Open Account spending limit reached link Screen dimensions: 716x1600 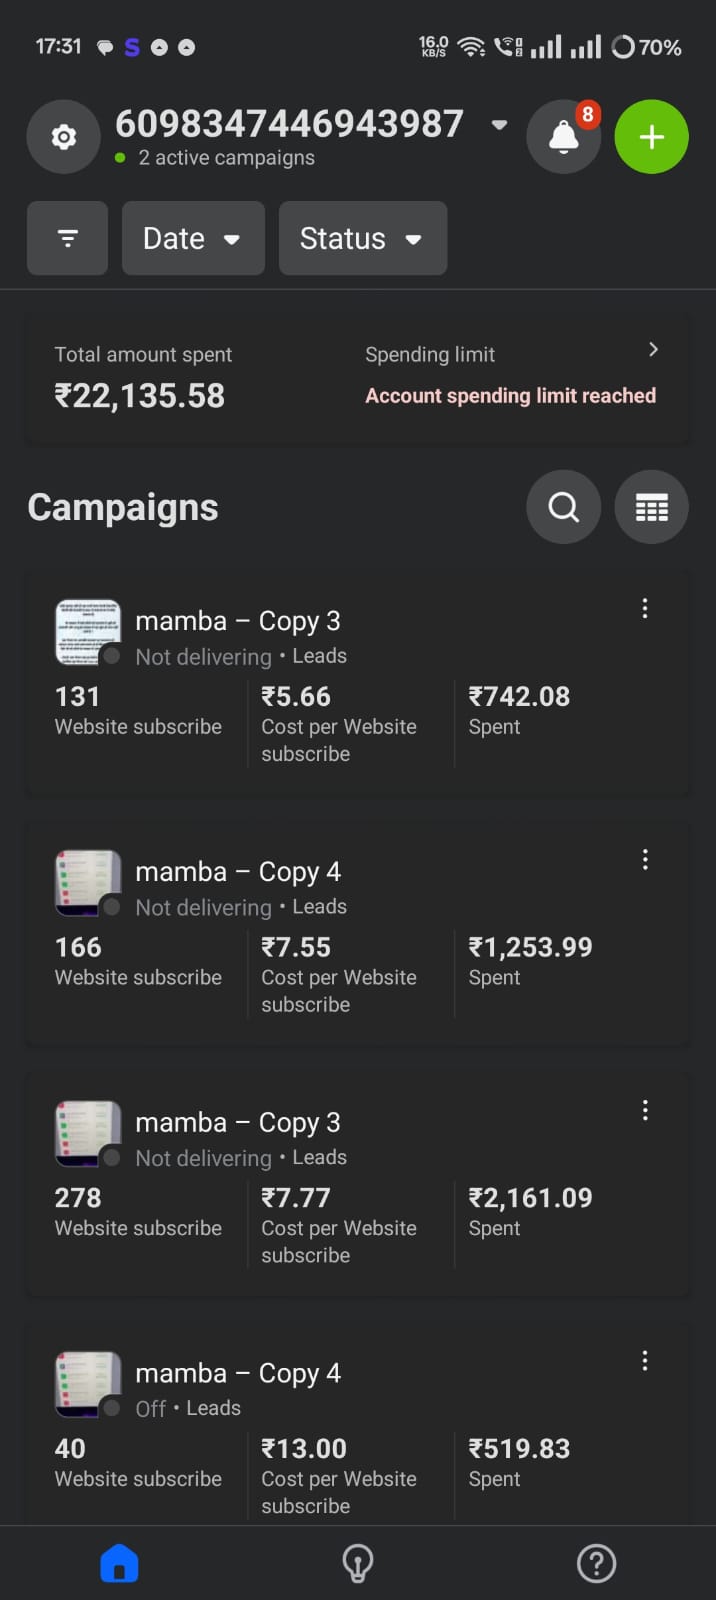pyautogui.click(x=510, y=395)
